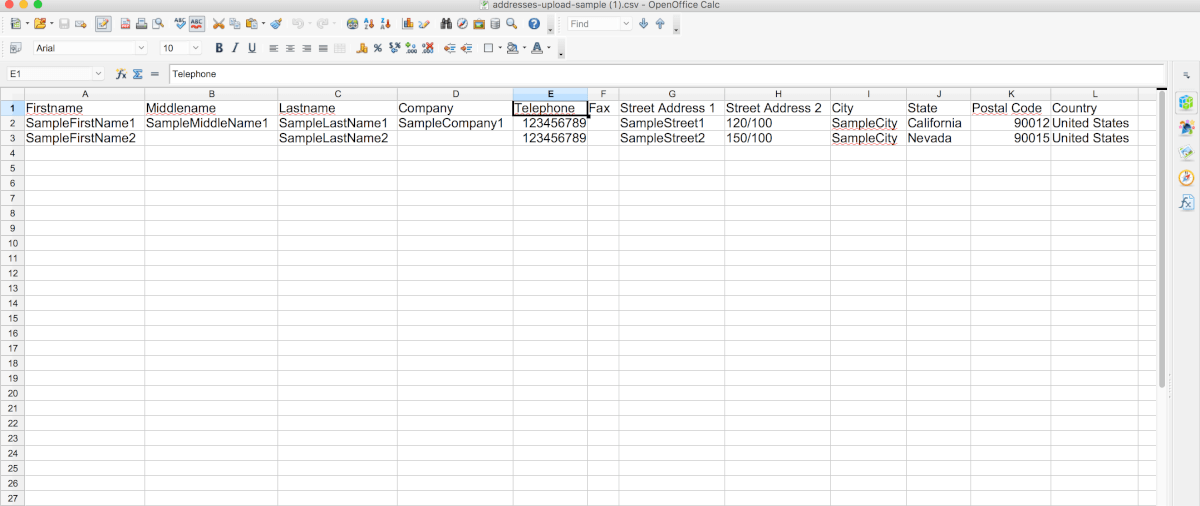Apply percent number format
The image size is (1200, 506).
coord(378,48)
